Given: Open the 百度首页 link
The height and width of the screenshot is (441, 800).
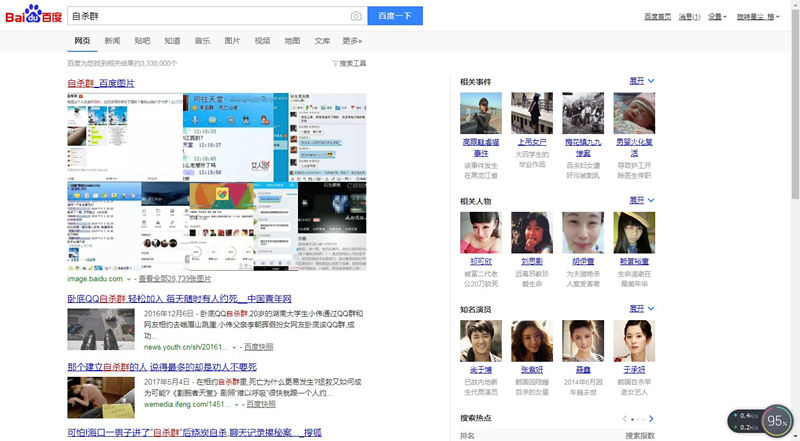Looking at the screenshot, I should click(x=657, y=17).
